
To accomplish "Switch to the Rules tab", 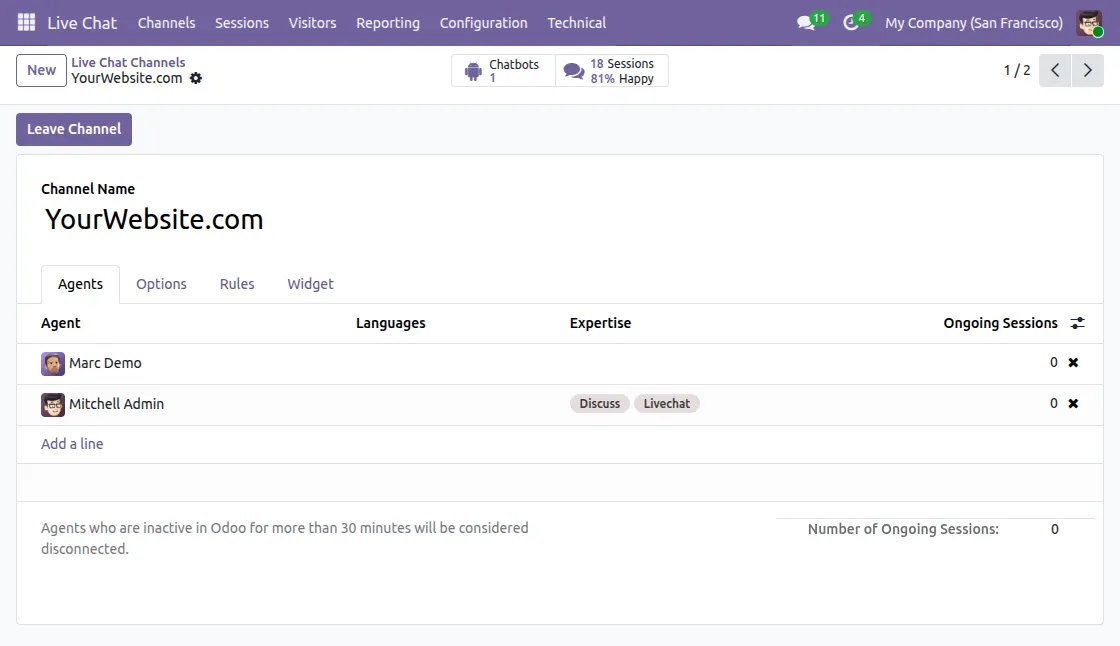I will pyautogui.click(x=237, y=284).
